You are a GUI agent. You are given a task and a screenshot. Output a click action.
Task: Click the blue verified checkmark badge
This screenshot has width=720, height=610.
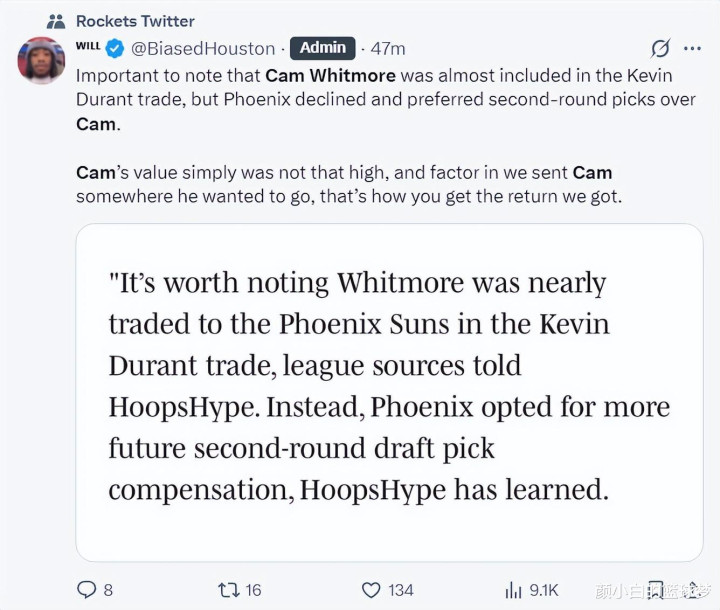point(116,48)
